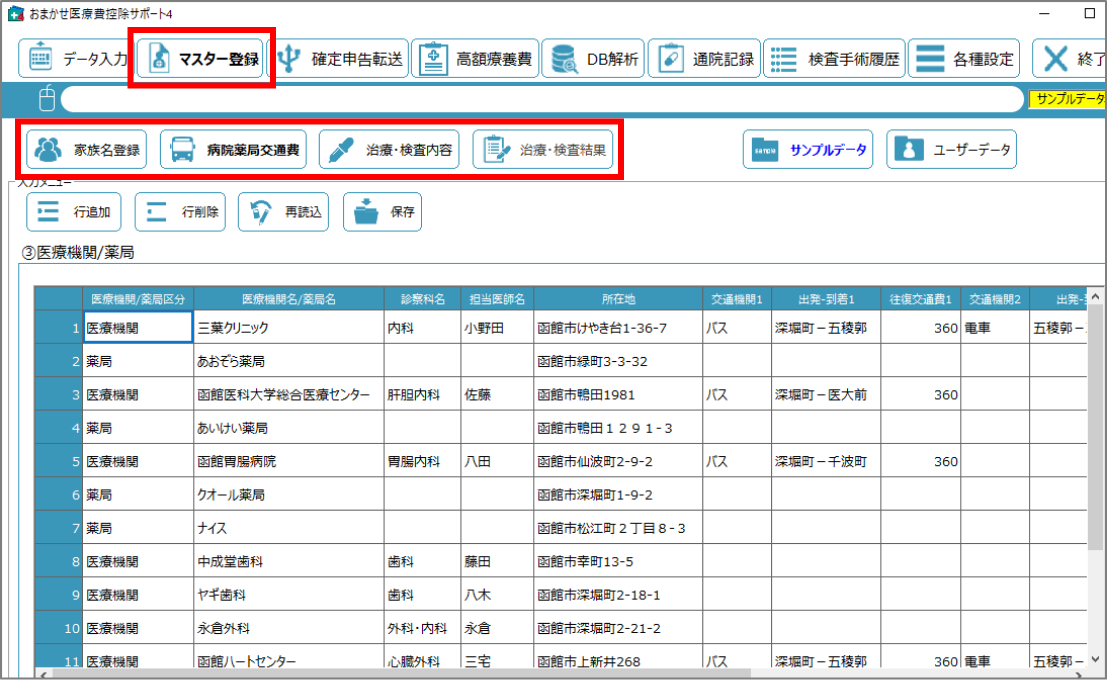Open the データ入力 calendar icon
1107x680 pixels.
(x=42, y=59)
